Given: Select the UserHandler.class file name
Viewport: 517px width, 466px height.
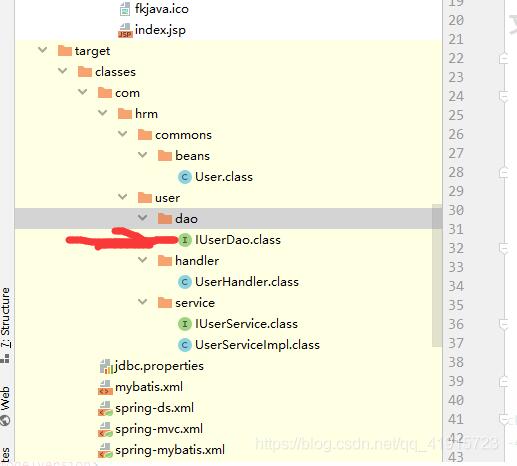Looking at the screenshot, I should click(x=247, y=282).
